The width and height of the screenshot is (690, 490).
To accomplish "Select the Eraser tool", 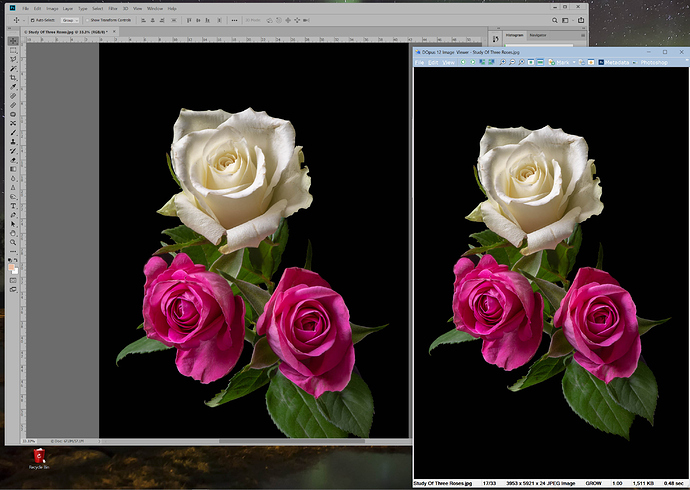I will pos(13,160).
